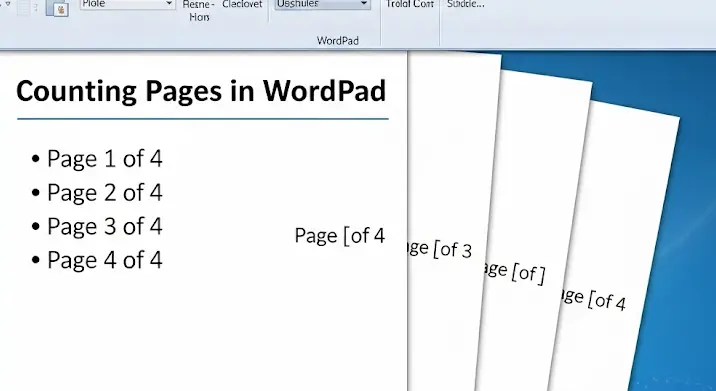This screenshot has height=391, width=716.
Task: Click the 'Claclovet' ribbon button
Action: (x=242, y=4)
